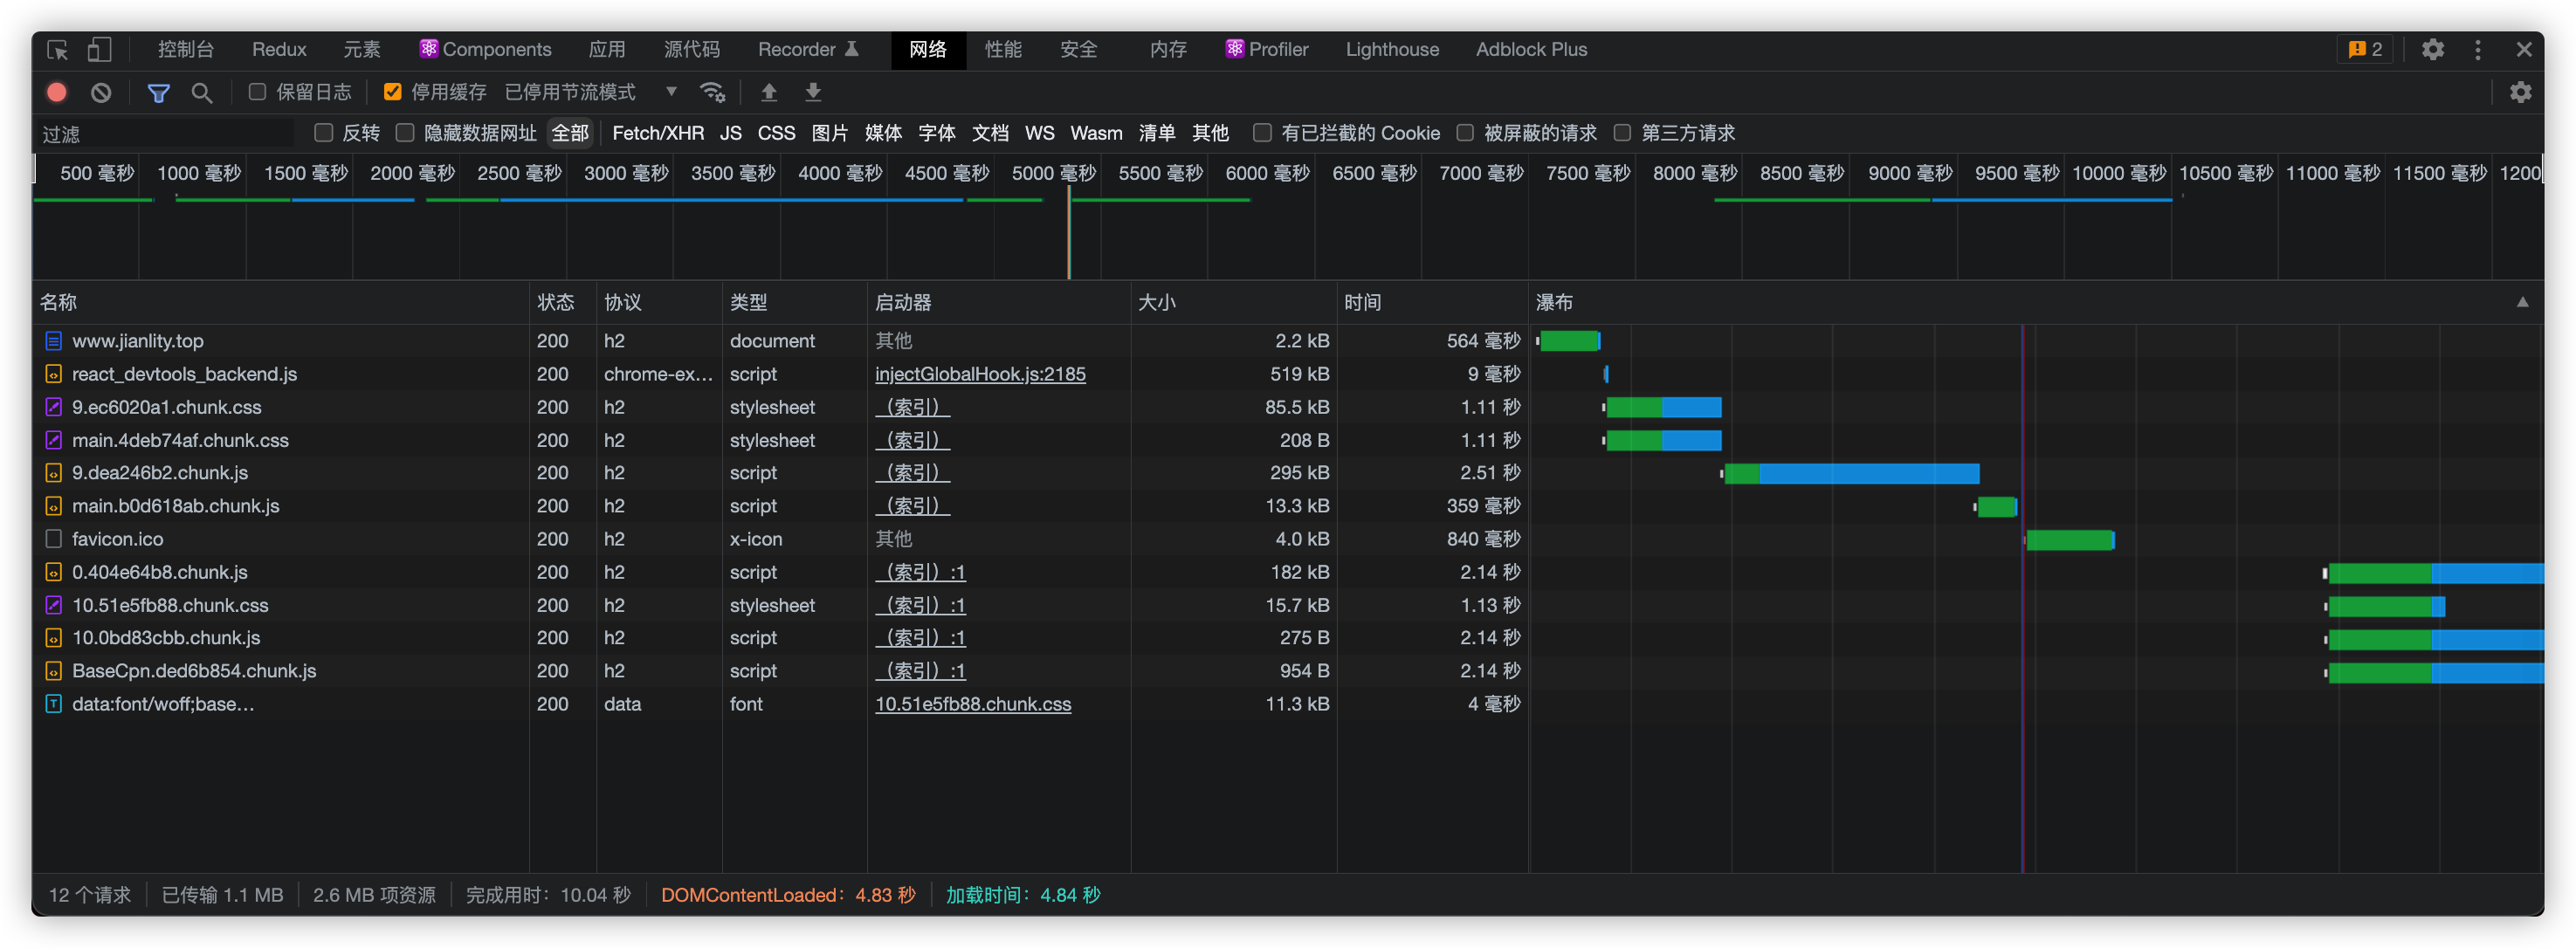
Task: Switch to the 性能 tab
Action: click(1002, 49)
